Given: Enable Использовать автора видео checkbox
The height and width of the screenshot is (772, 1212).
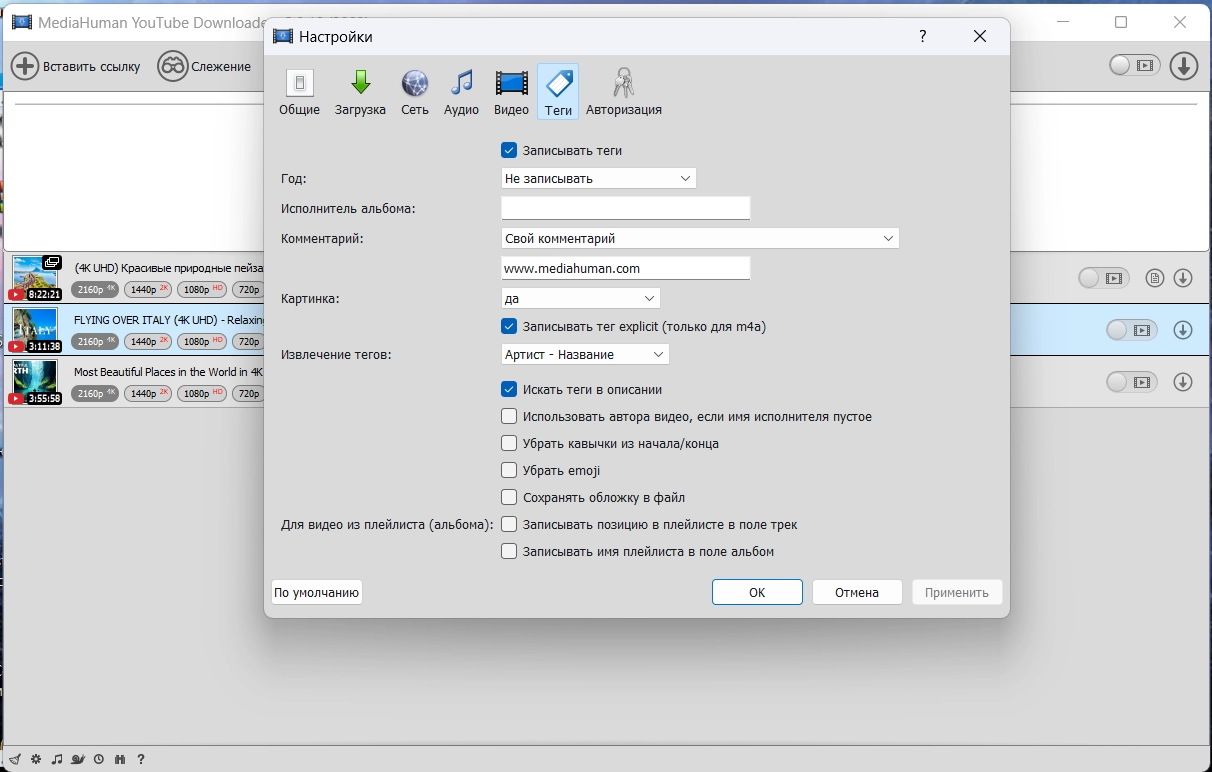Looking at the screenshot, I should point(509,416).
